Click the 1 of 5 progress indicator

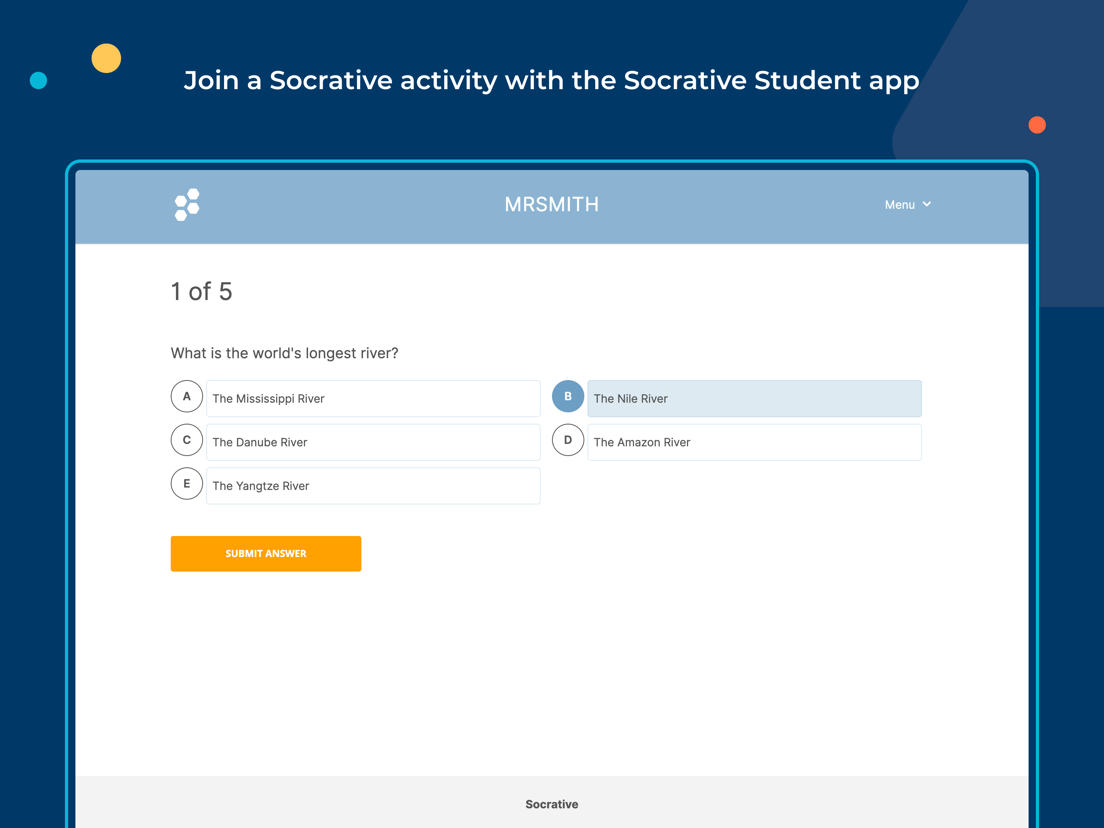coord(201,291)
